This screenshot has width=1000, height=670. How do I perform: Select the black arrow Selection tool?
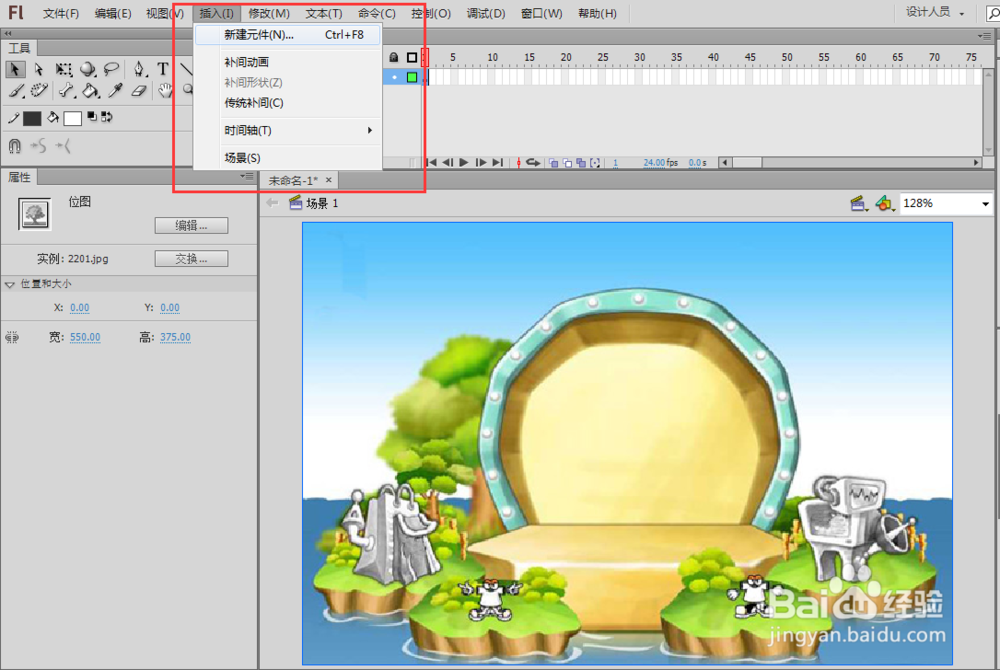(15, 69)
